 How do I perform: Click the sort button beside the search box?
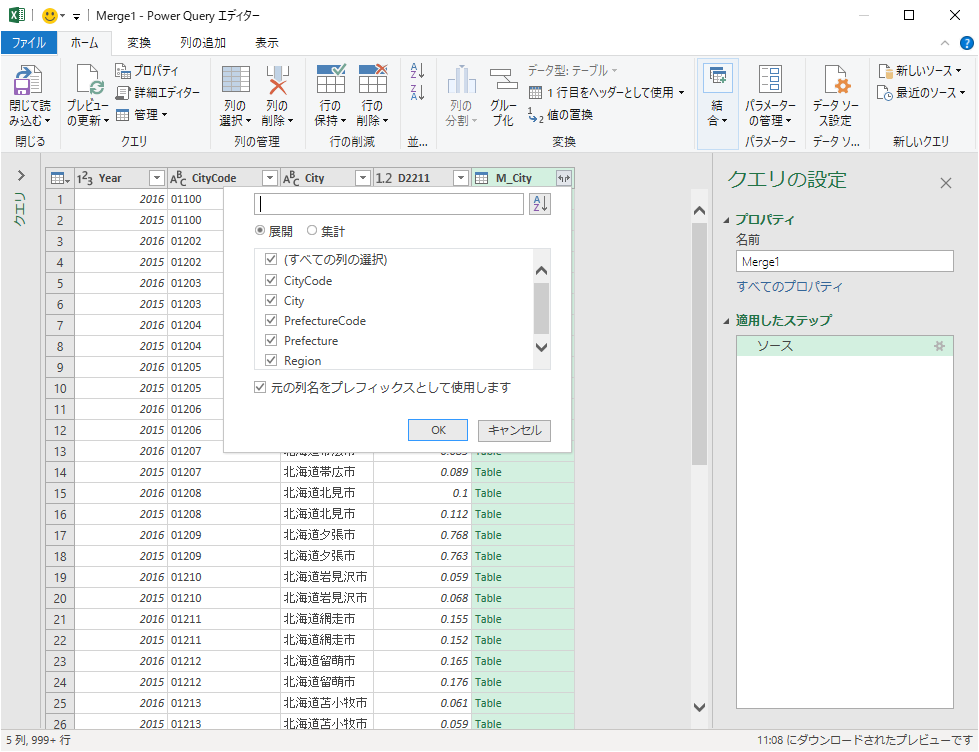point(539,204)
